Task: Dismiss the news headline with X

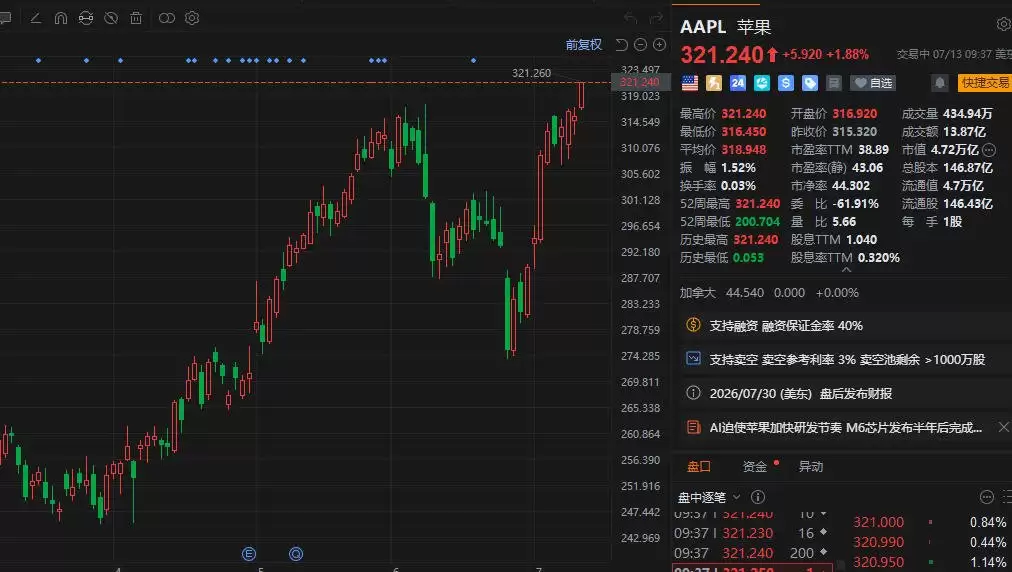Action: click(1004, 427)
